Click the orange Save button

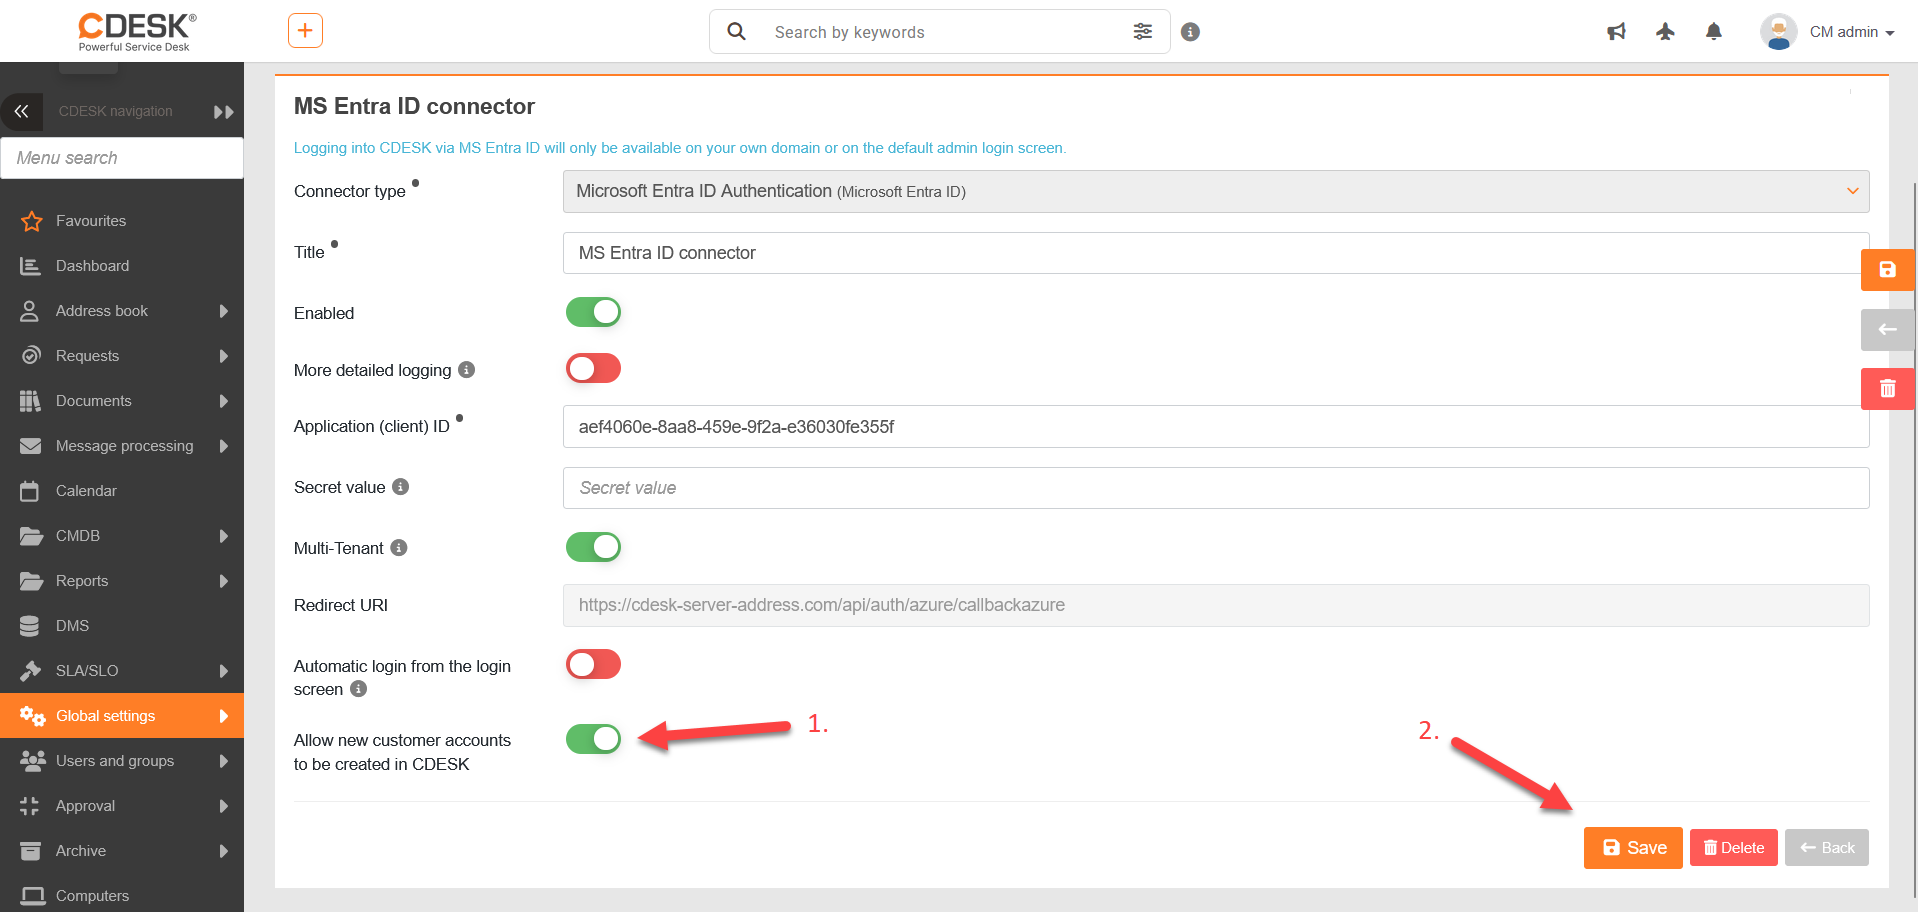tap(1633, 848)
